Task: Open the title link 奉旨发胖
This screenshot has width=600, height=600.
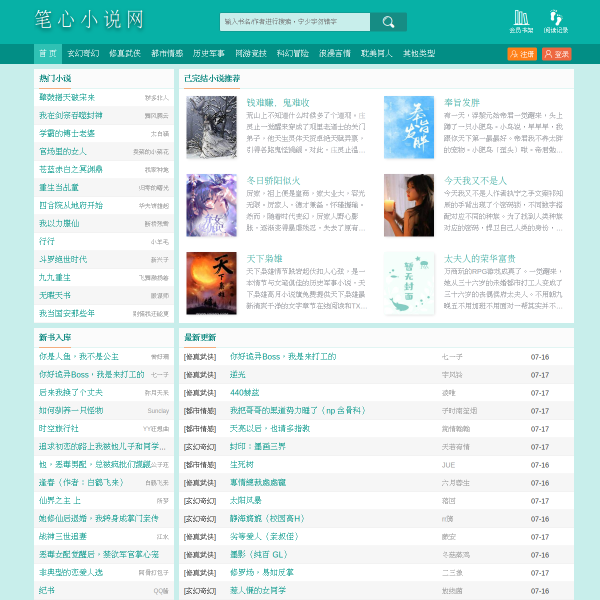Action: (x=461, y=103)
